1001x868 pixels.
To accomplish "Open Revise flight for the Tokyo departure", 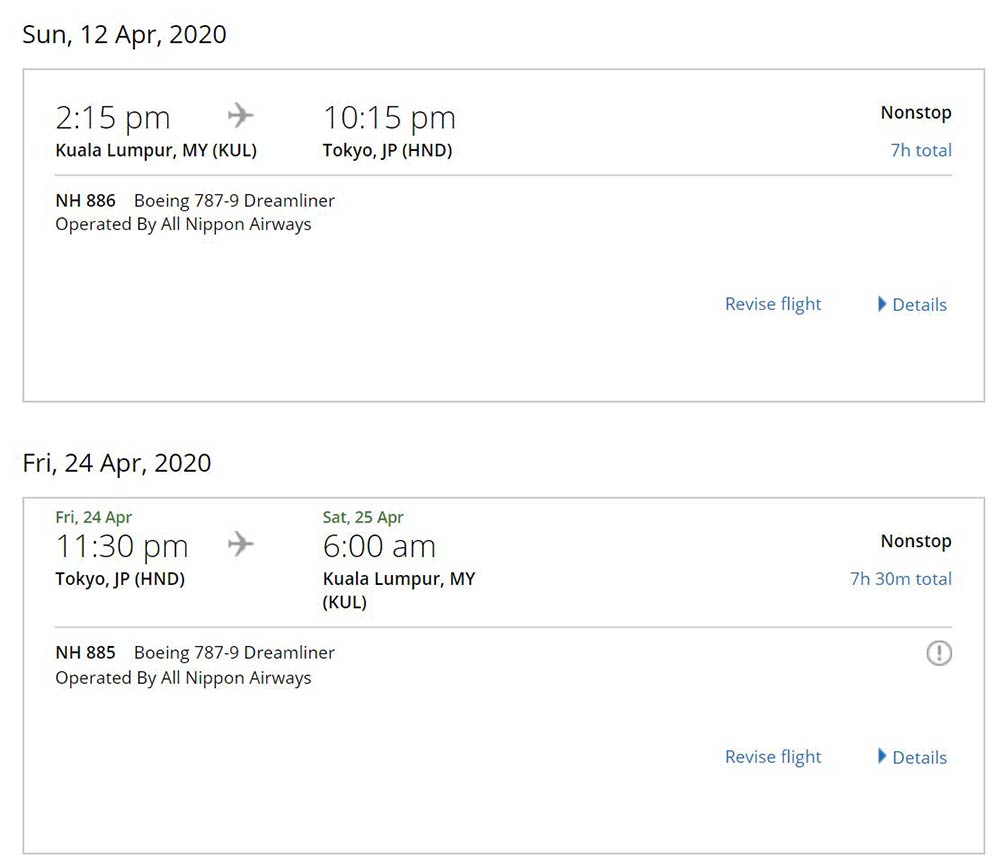I will click(x=772, y=757).
